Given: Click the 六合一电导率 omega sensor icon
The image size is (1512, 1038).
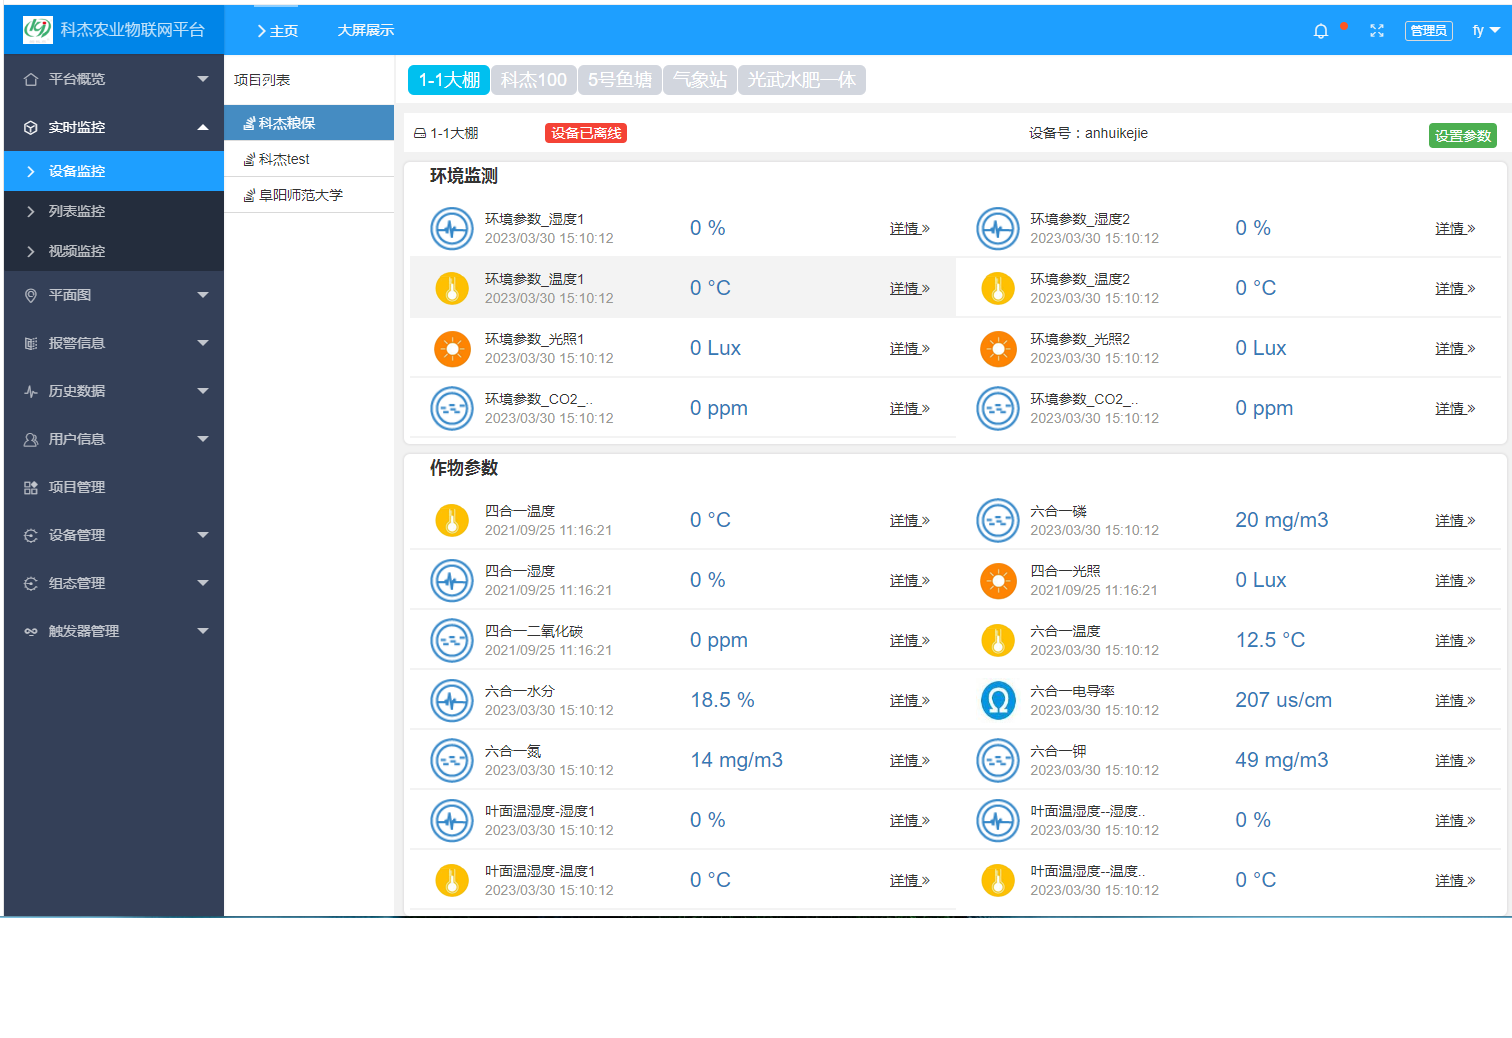Looking at the screenshot, I should 997,700.
